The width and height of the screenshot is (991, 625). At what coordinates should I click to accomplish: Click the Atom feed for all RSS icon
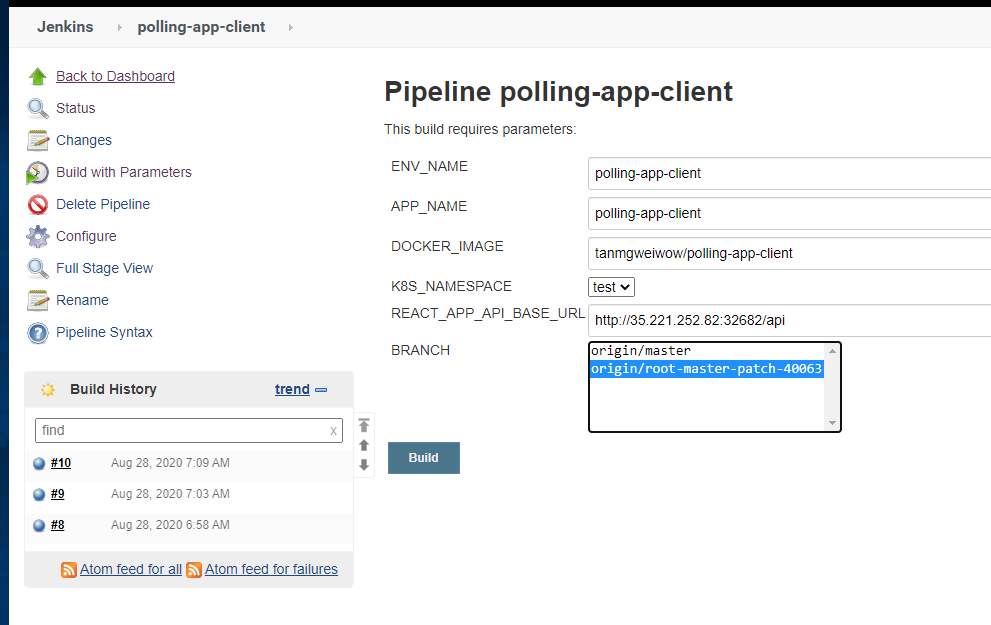pyautogui.click(x=69, y=569)
